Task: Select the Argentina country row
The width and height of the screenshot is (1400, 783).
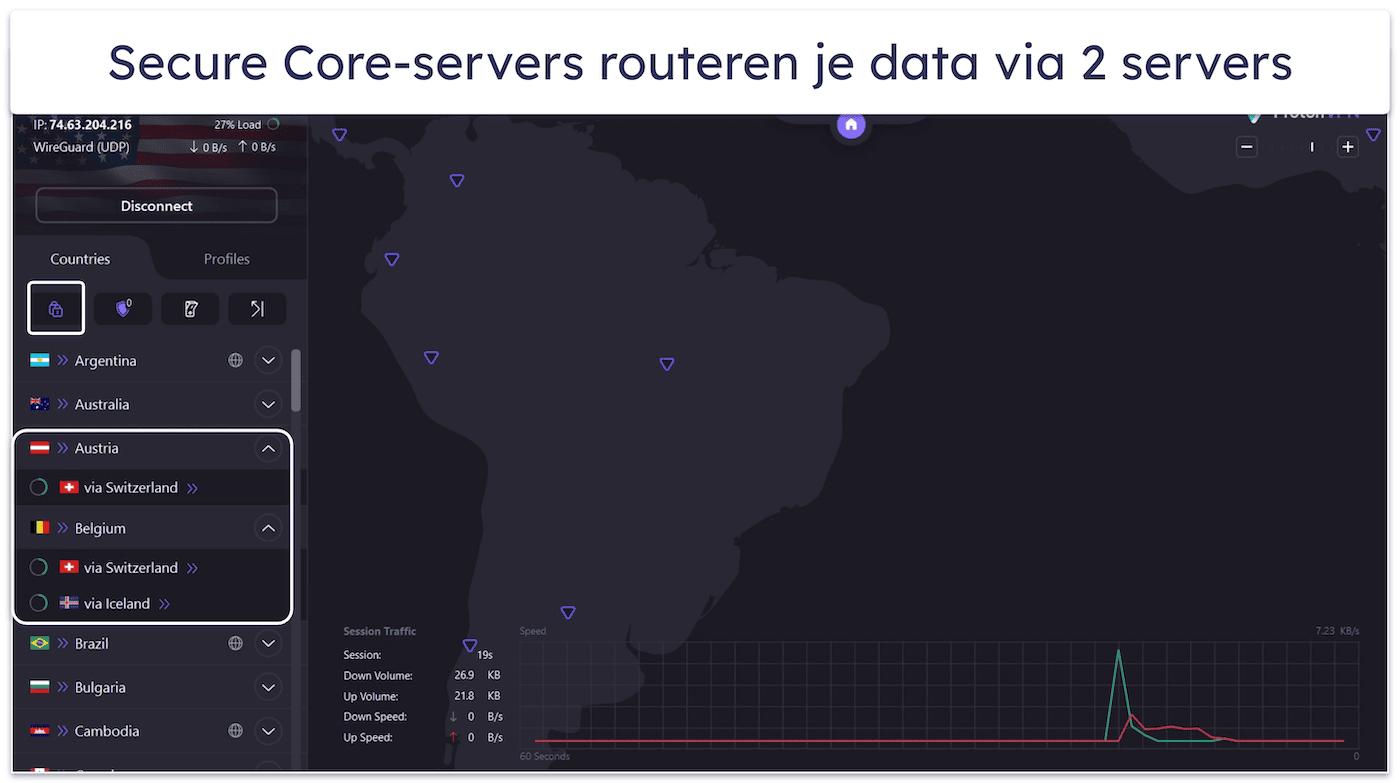Action: (153, 360)
